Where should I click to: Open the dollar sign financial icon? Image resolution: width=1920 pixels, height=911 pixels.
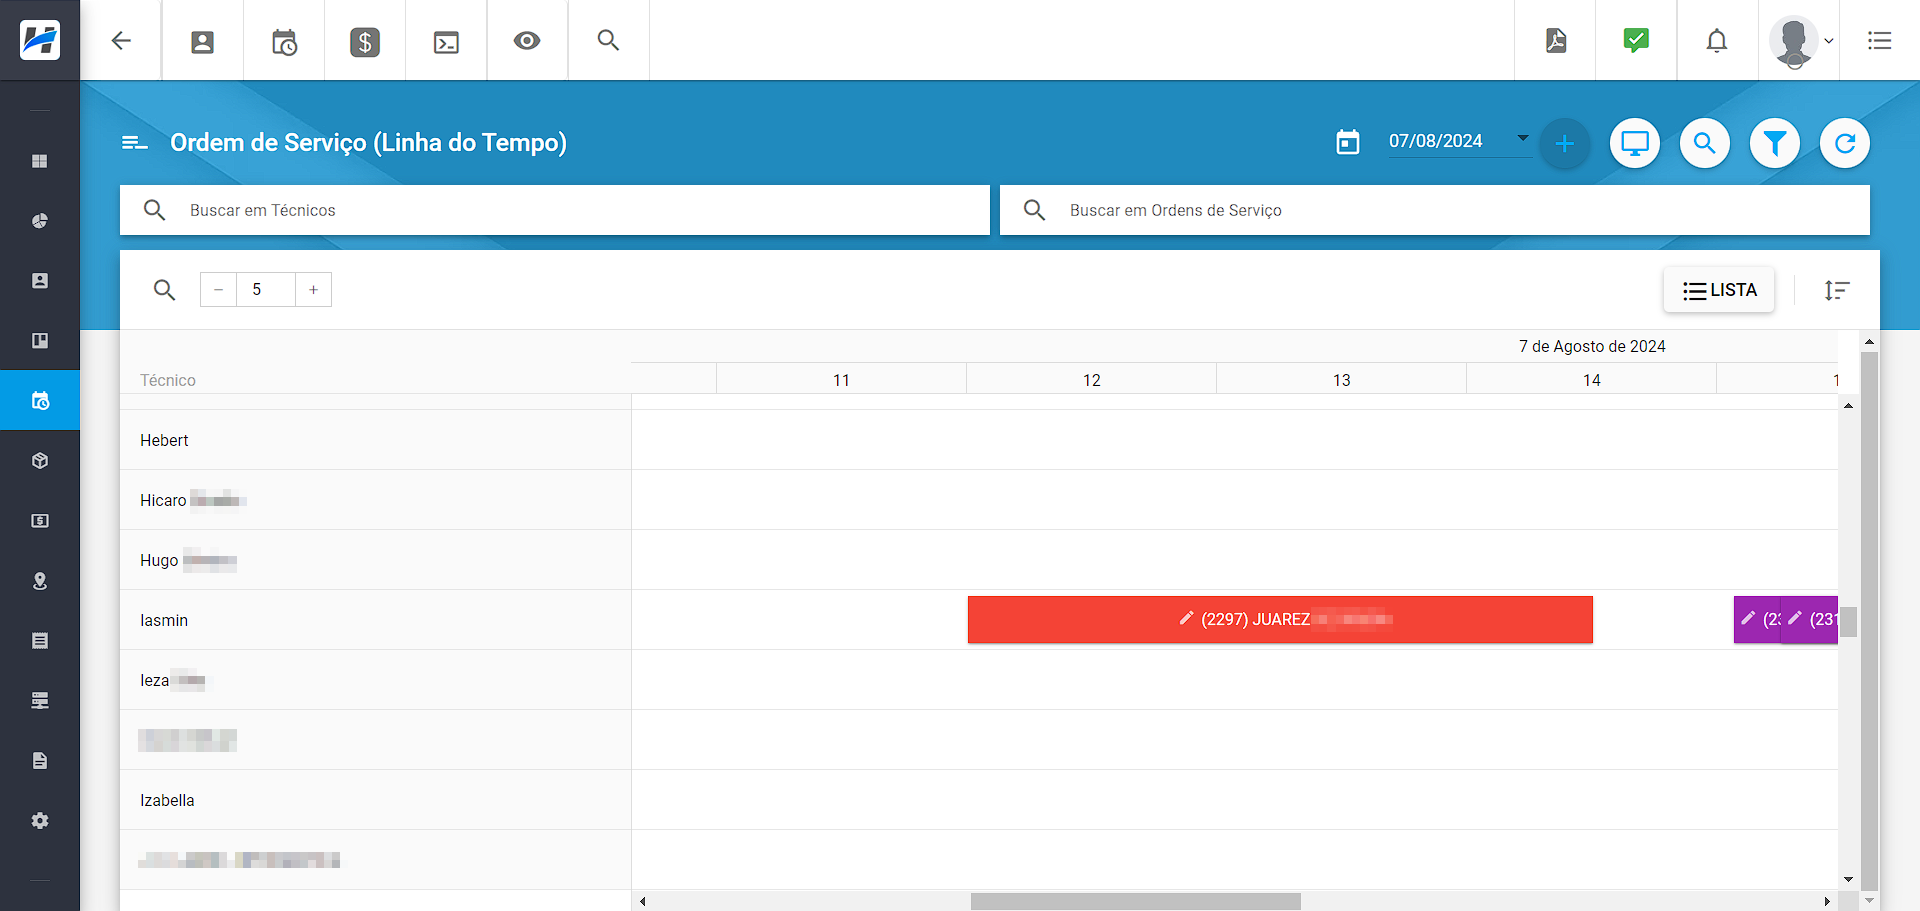365,42
